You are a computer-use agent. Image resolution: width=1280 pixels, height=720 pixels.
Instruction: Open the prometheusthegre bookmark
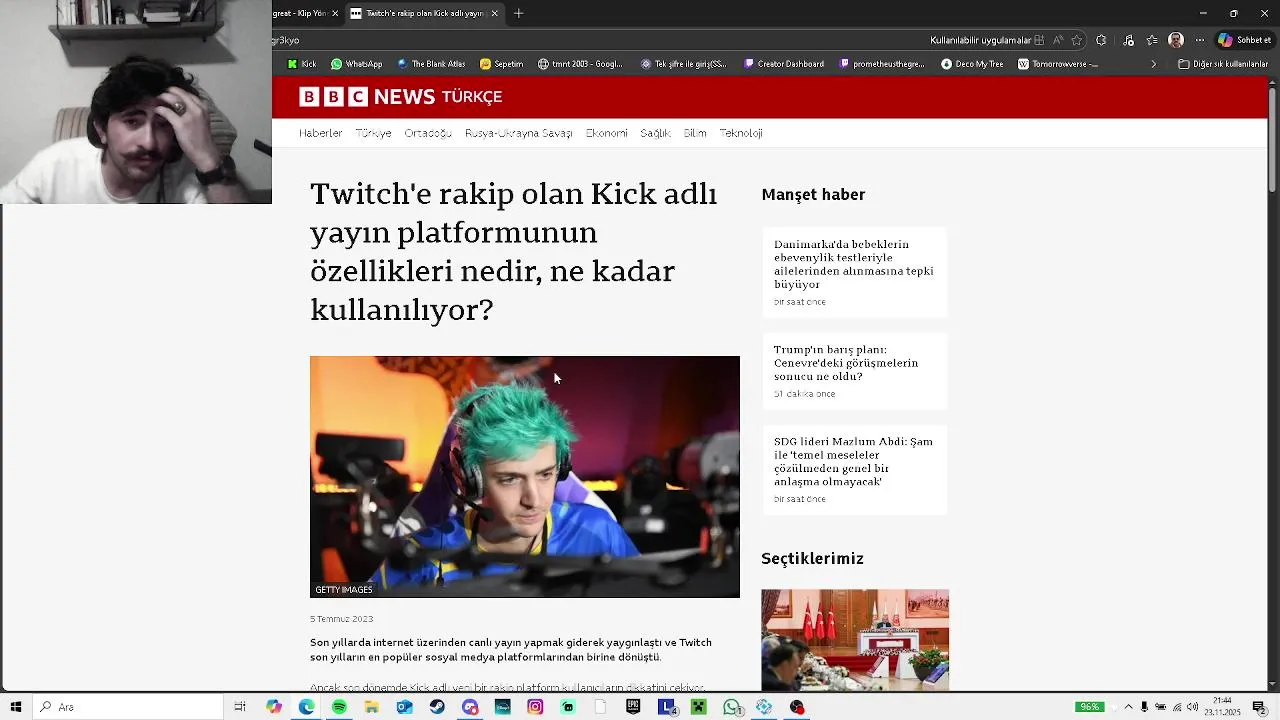tap(882, 64)
